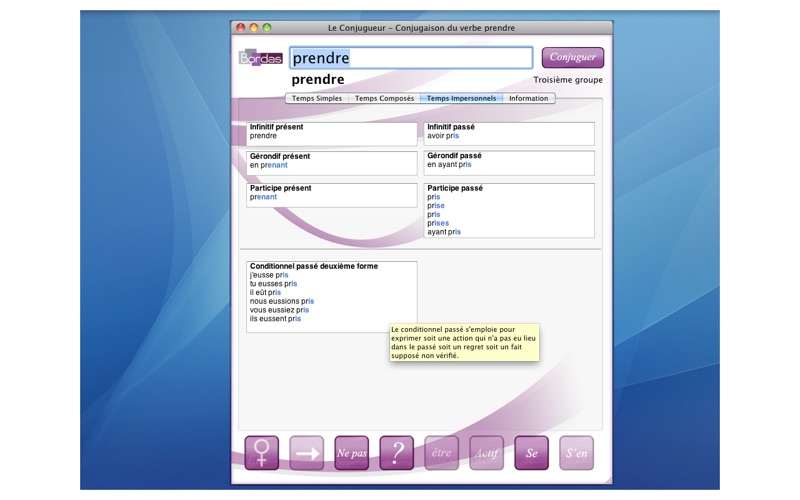Viewport: 800px width, 500px height.
Task: Click the Participe présent heading
Action: (x=281, y=188)
